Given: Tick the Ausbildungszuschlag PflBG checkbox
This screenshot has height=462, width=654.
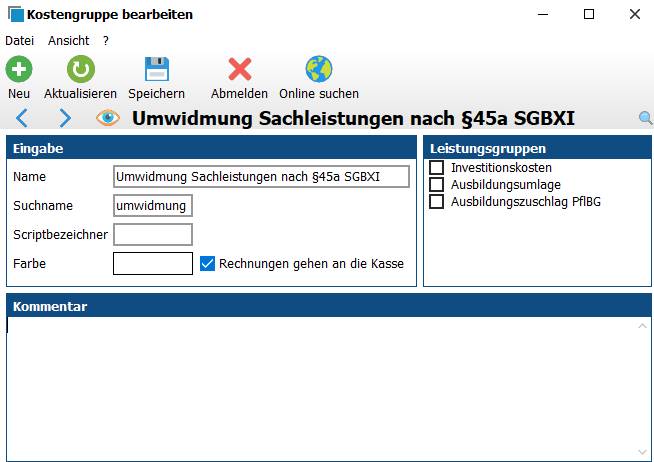Looking at the screenshot, I should point(436,201).
